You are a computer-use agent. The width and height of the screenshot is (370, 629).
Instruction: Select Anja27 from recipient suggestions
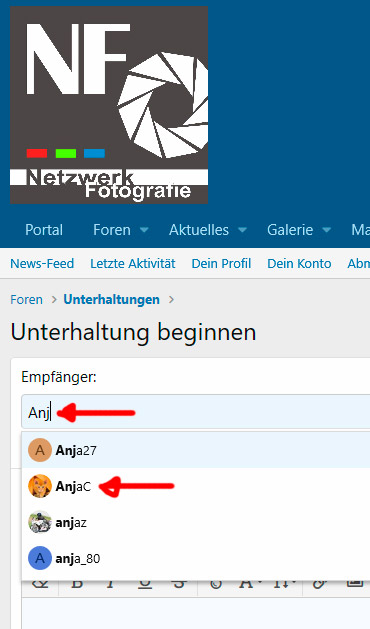tap(196, 450)
